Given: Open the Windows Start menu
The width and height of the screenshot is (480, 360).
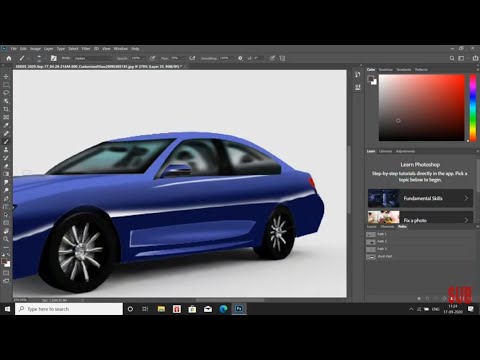Looking at the screenshot, I should point(7,309).
